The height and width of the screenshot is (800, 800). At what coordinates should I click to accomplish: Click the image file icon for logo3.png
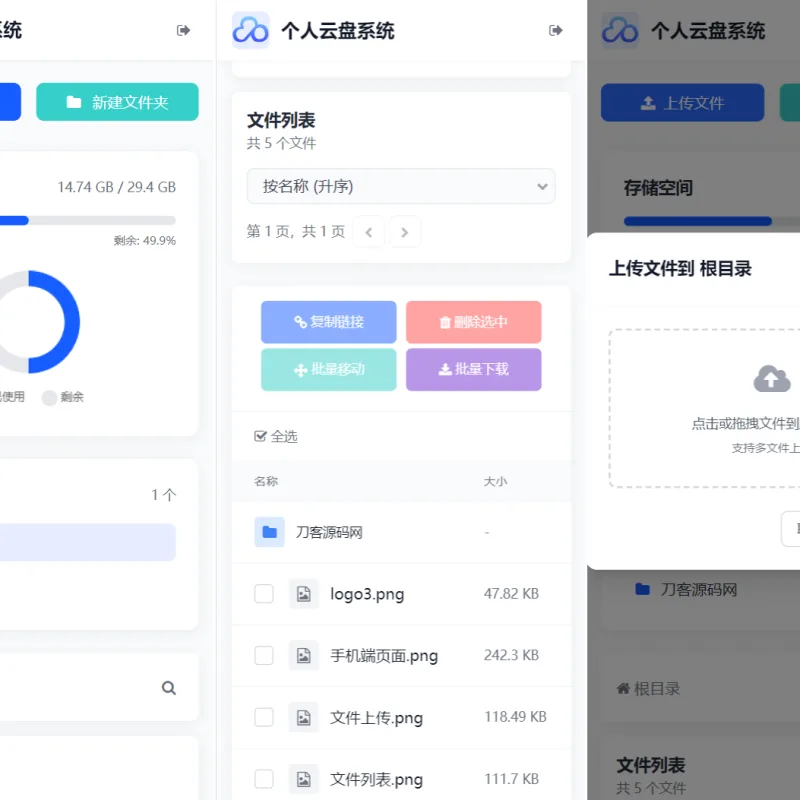[x=304, y=593]
